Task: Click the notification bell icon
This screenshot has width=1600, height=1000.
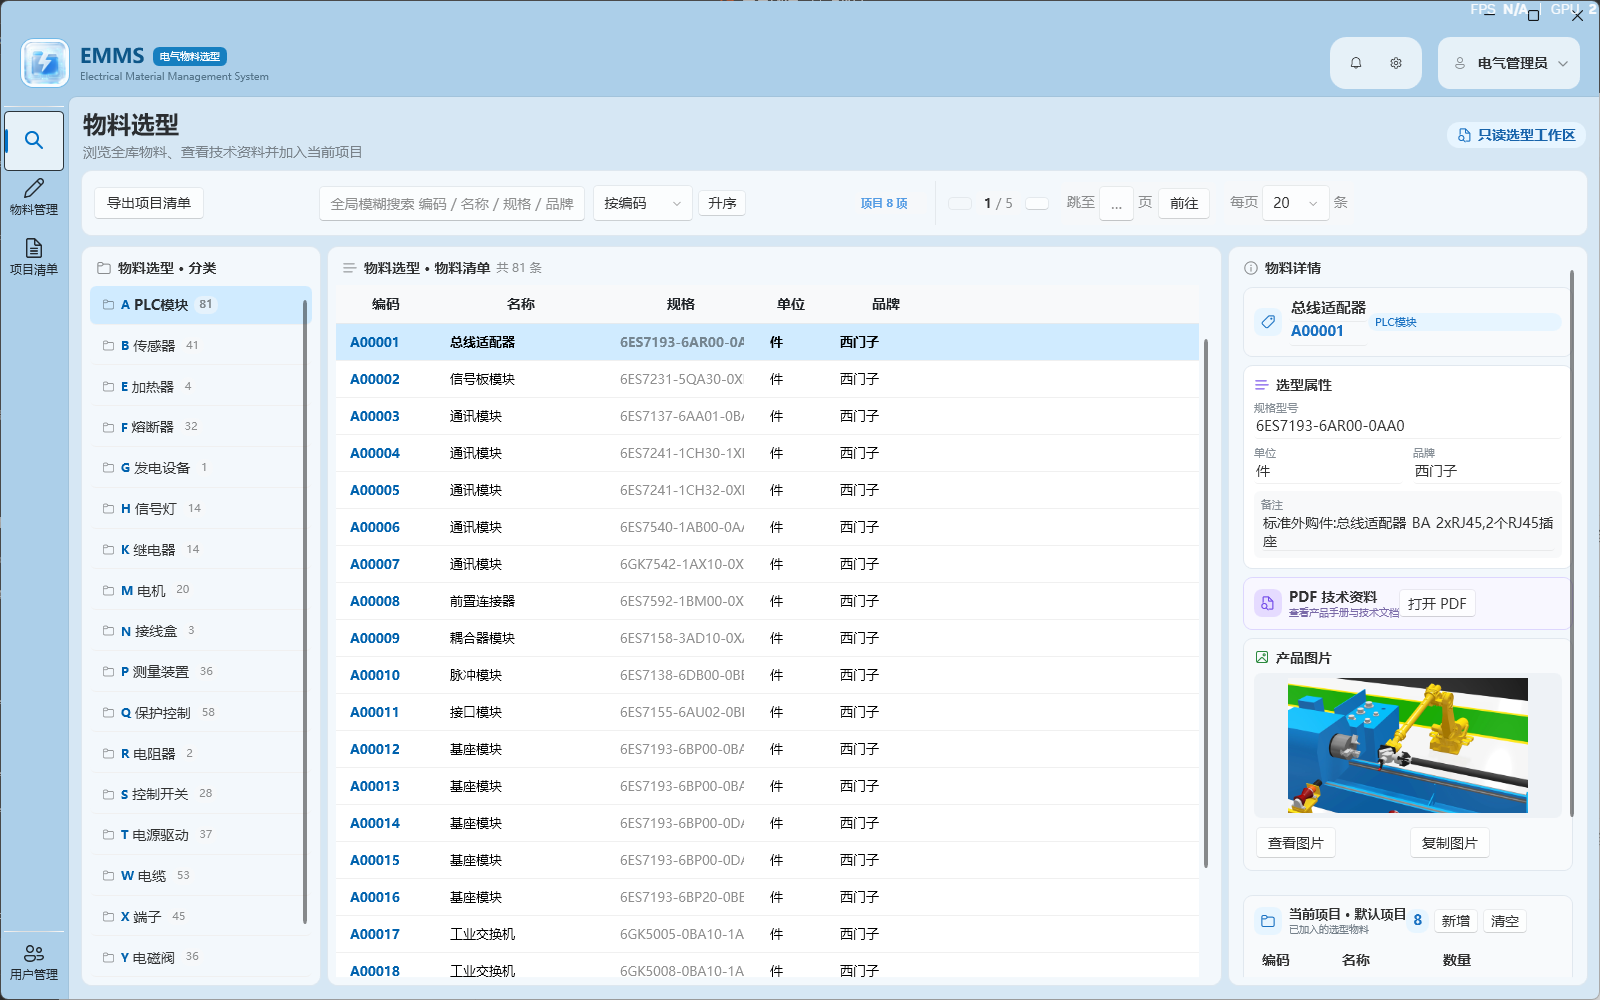Action: (1356, 63)
